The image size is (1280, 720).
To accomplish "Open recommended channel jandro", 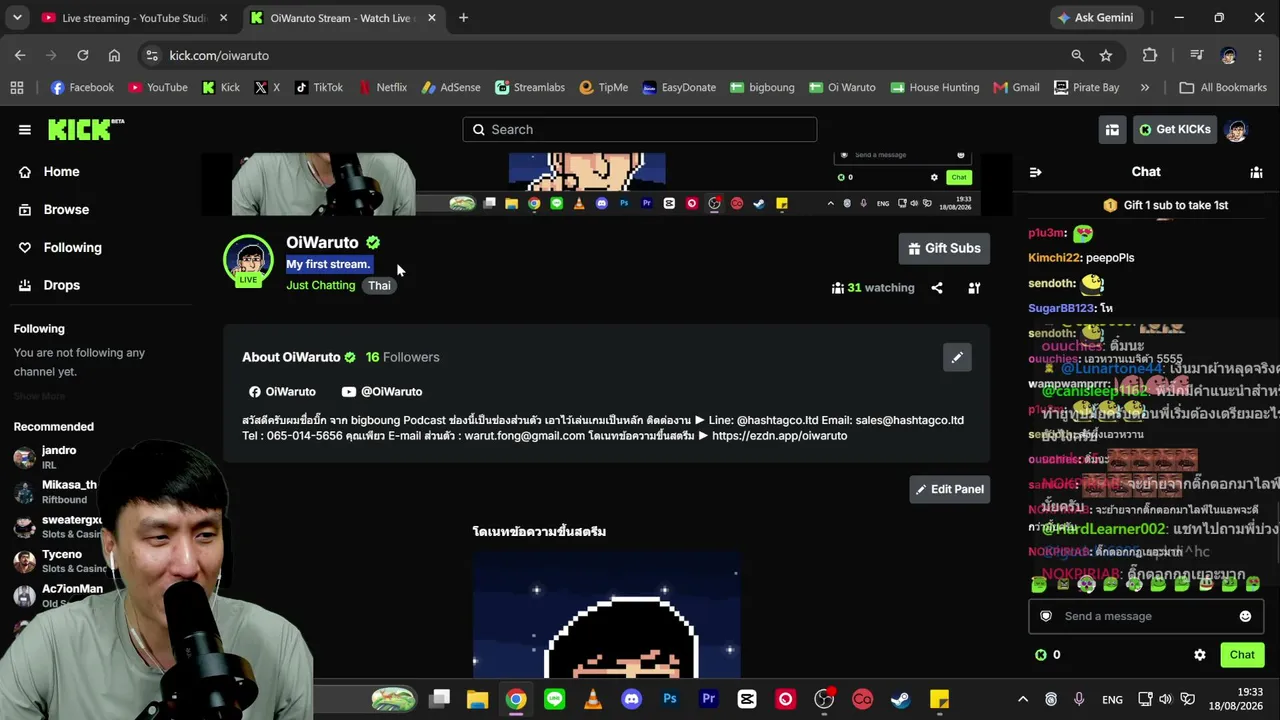I will coord(59,457).
